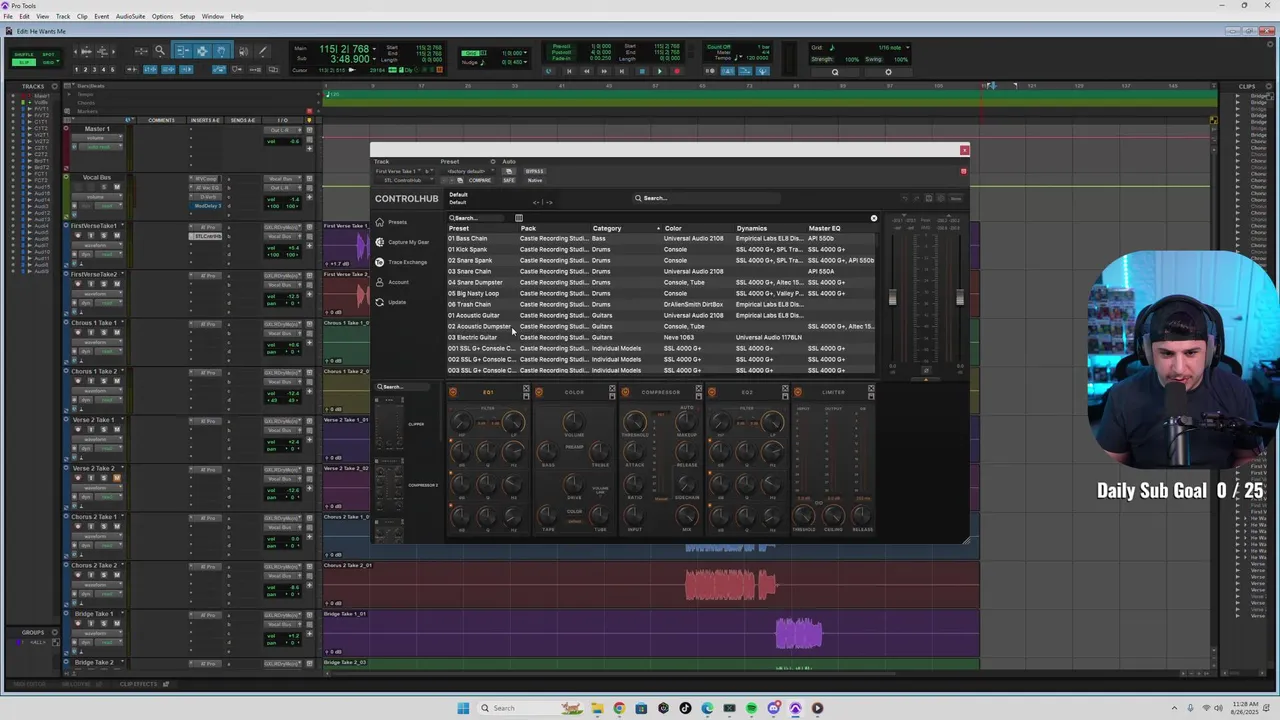
Task: Remove the COMPRESSOR module with its X icon
Action: coord(699,388)
